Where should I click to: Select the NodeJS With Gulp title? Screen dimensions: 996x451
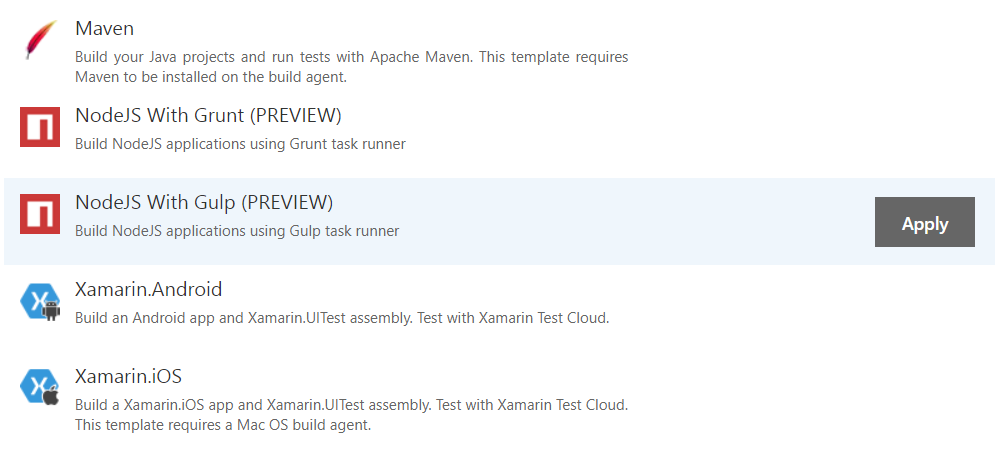(158, 203)
